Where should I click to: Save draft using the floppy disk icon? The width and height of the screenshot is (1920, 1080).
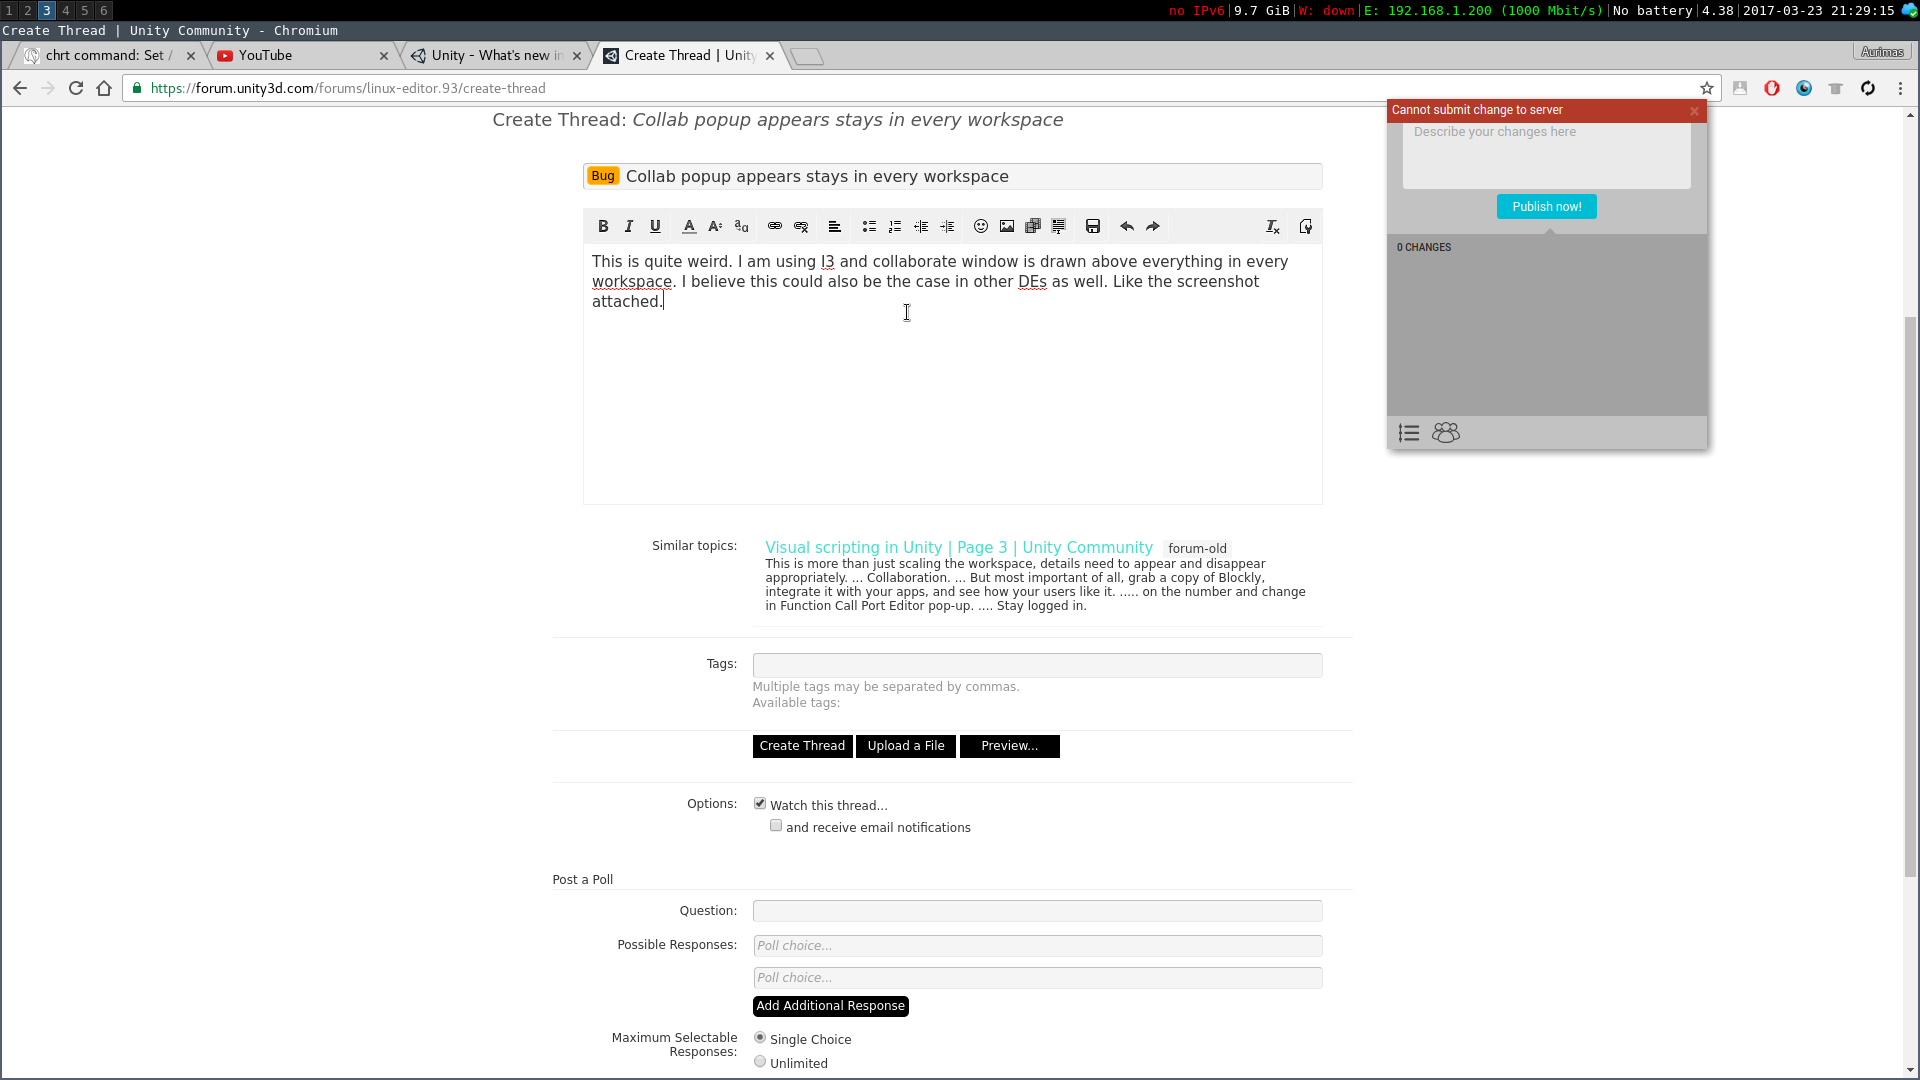point(1093,227)
